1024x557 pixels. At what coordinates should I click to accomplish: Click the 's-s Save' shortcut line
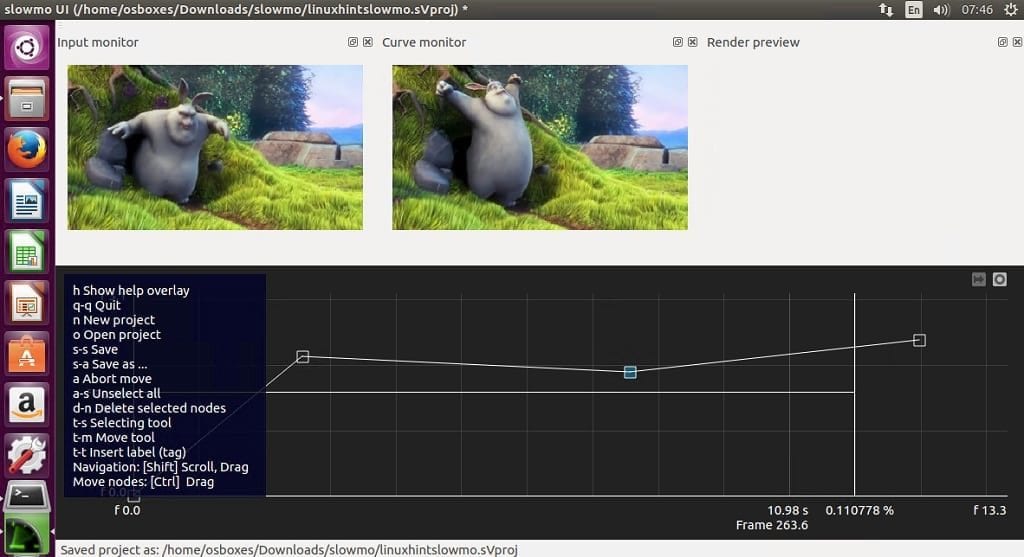tap(95, 349)
